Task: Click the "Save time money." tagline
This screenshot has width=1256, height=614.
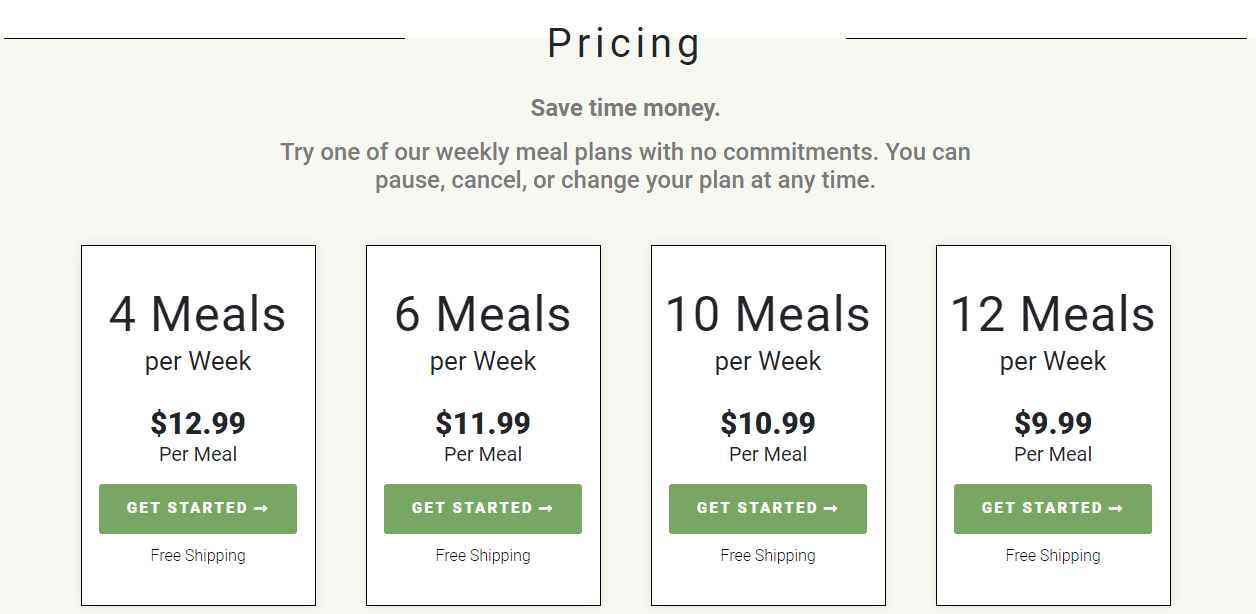Action: pyautogui.click(x=625, y=108)
